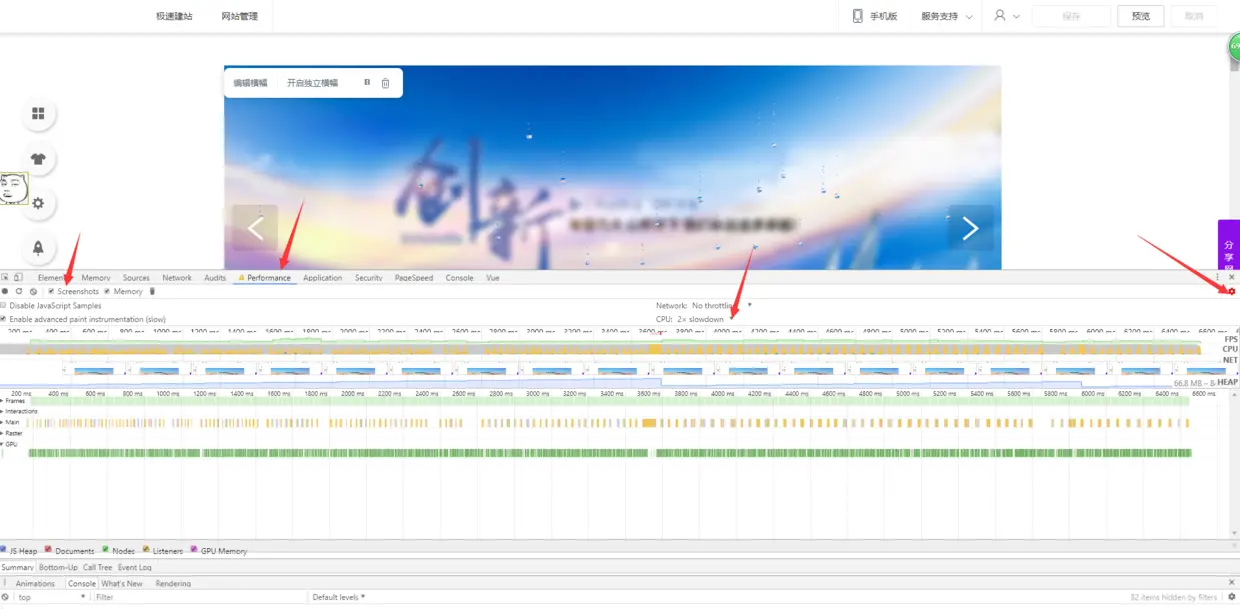Open the t-shirt theme sidebar icon
The width and height of the screenshot is (1240, 609).
pos(38,158)
